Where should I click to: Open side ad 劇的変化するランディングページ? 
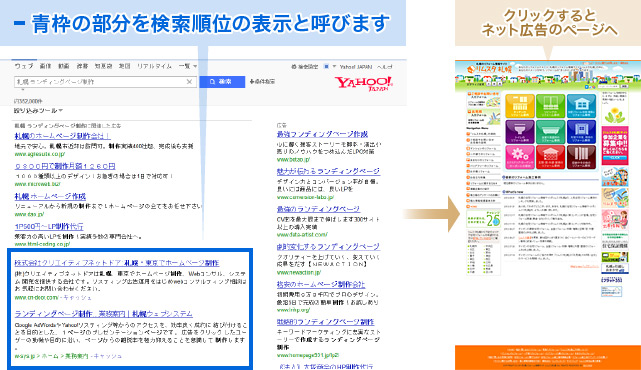pos(328,247)
